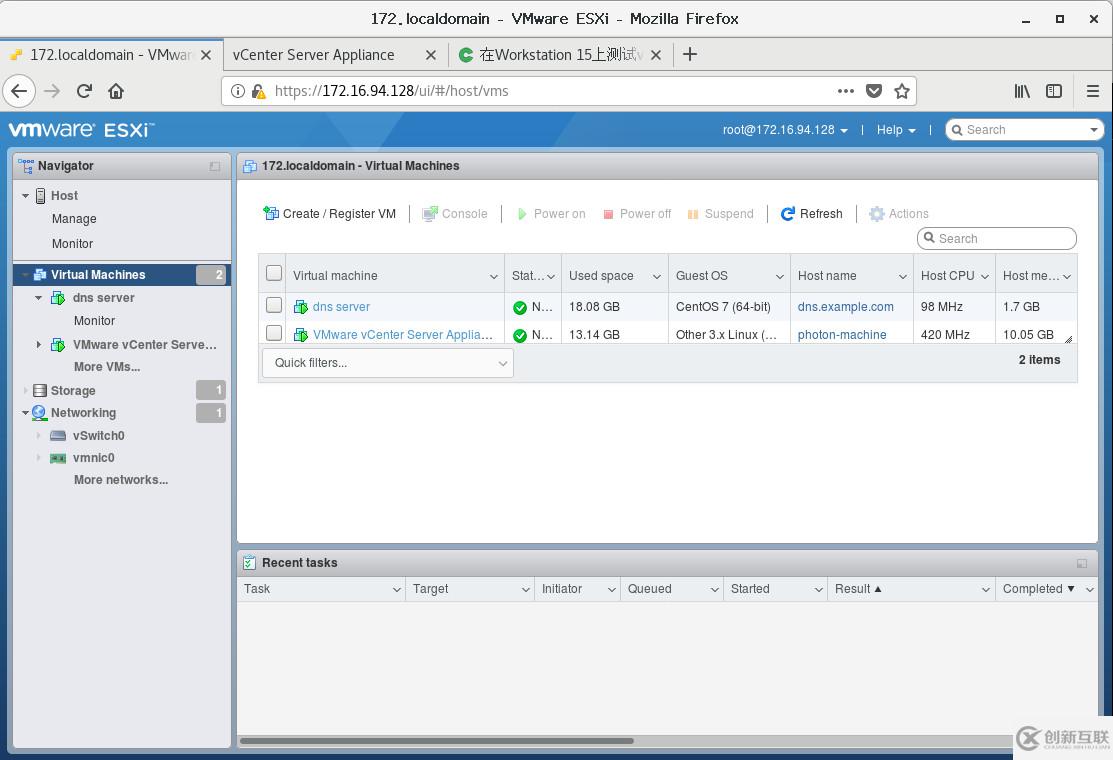This screenshot has width=1113, height=760.
Task: Open the Firefox Library icon
Action: click(1021, 91)
